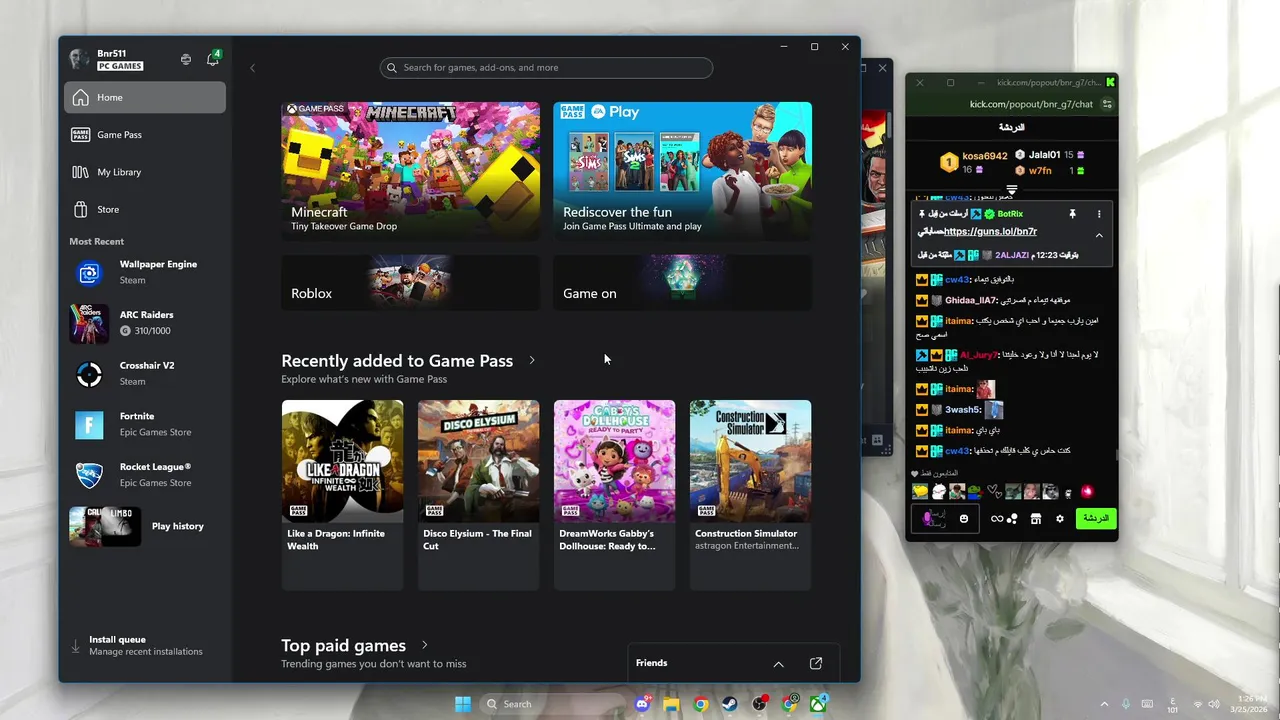Open Store in the sidebar
The image size is (1280, 720).
(x=145, y=209)
